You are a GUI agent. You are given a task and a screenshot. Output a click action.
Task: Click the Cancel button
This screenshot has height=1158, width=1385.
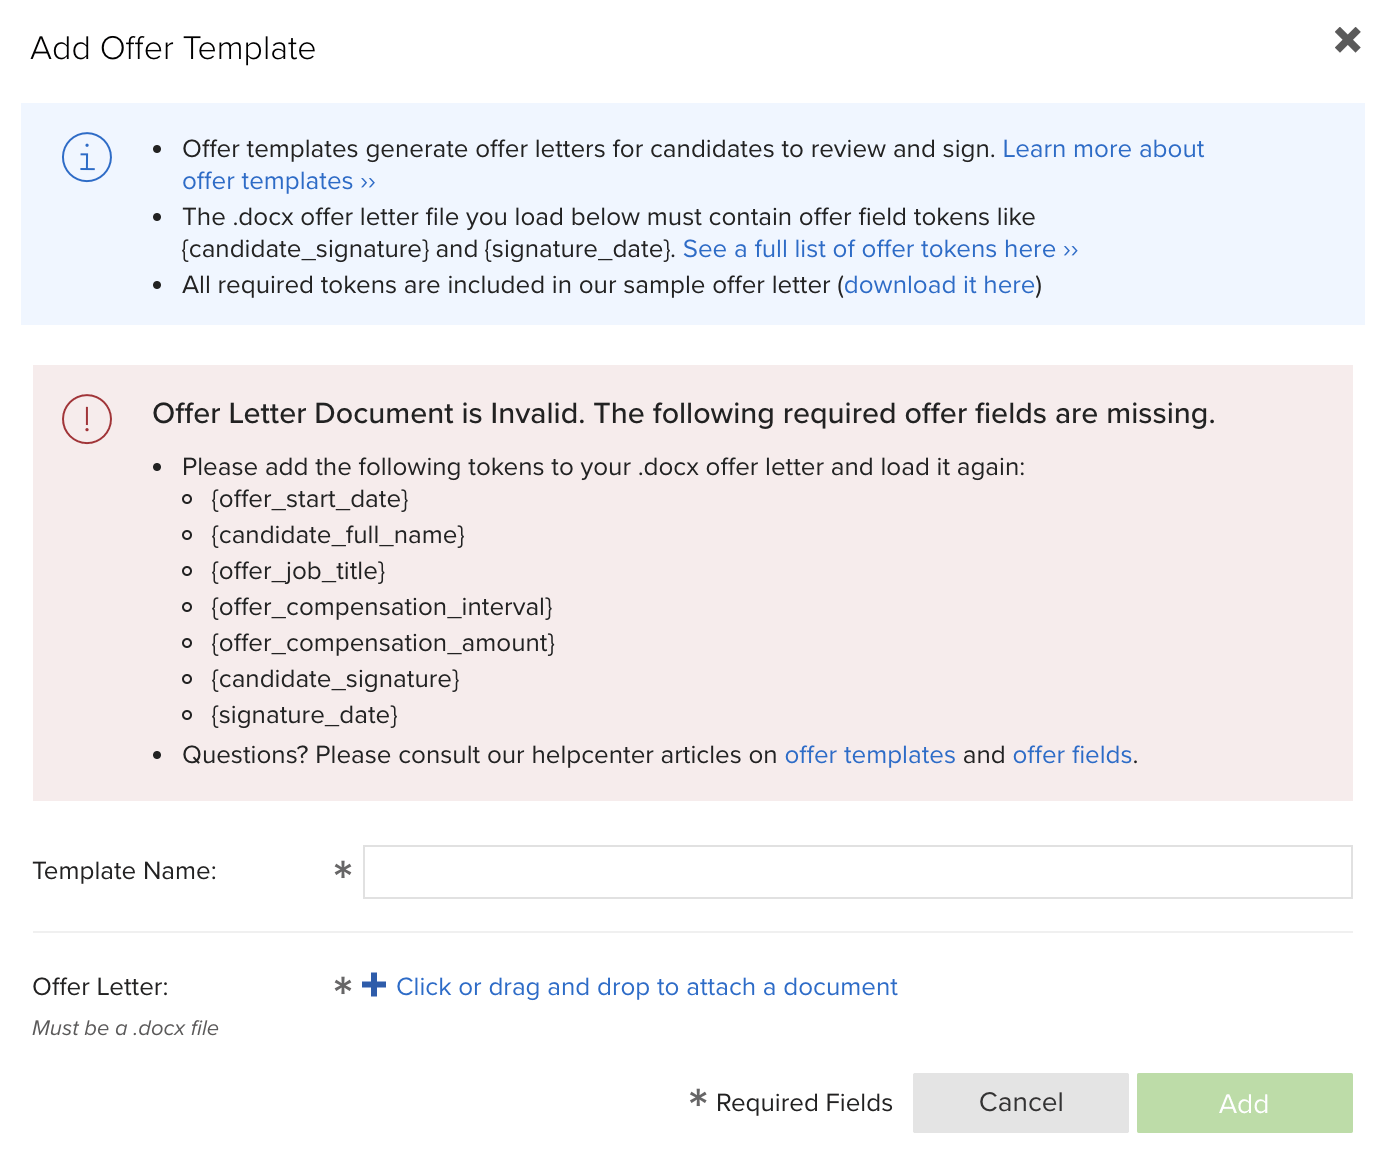click(x=1019, y=1102)
